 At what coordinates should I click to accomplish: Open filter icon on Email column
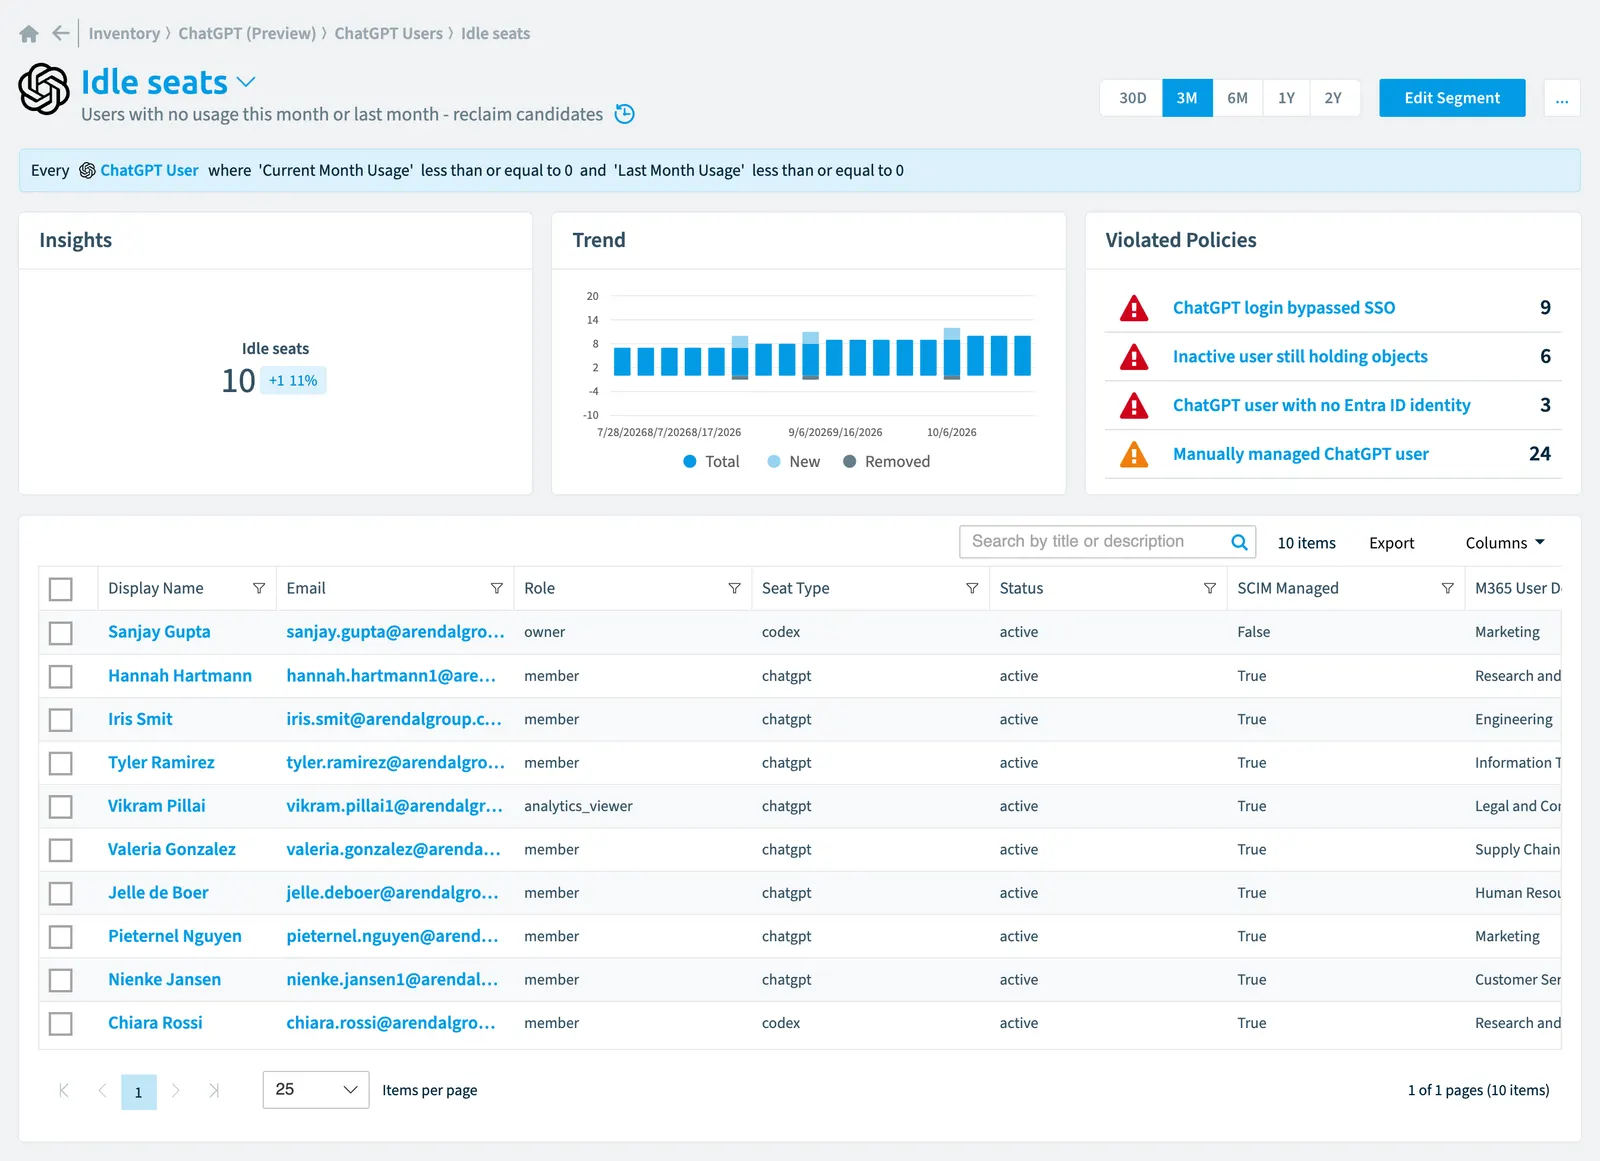pyautogui.click(x=497, y=588)
